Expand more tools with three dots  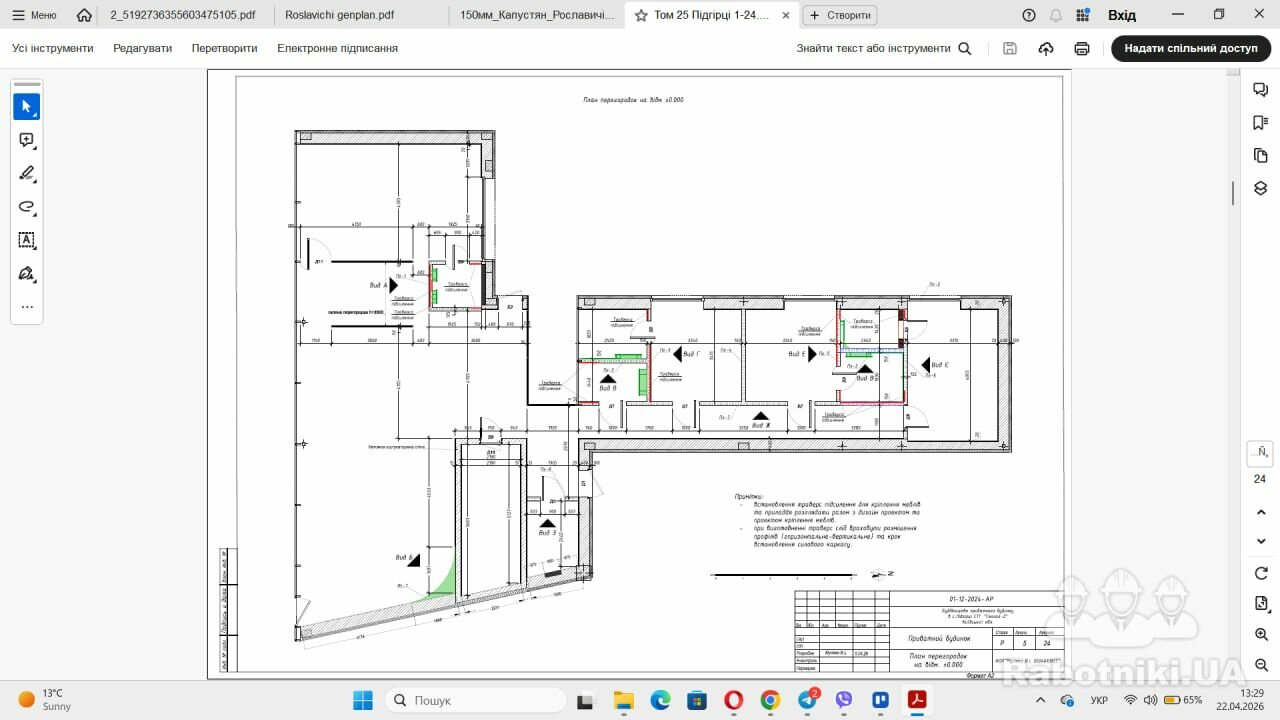click(x=27, y=307)
